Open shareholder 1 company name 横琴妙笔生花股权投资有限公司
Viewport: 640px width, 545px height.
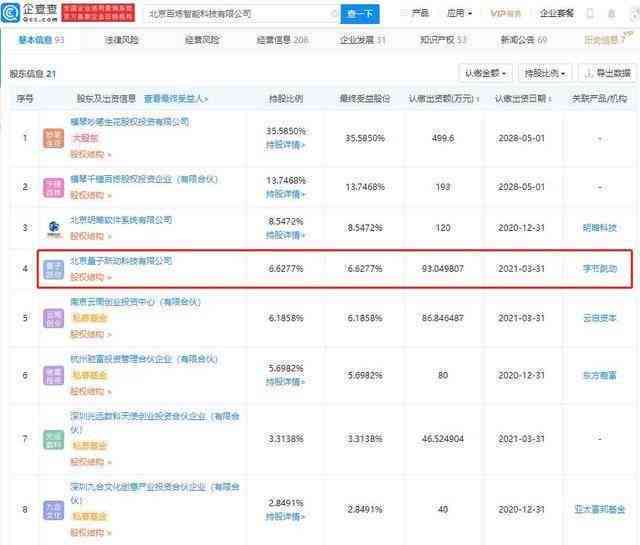click(x=130, y=122)
